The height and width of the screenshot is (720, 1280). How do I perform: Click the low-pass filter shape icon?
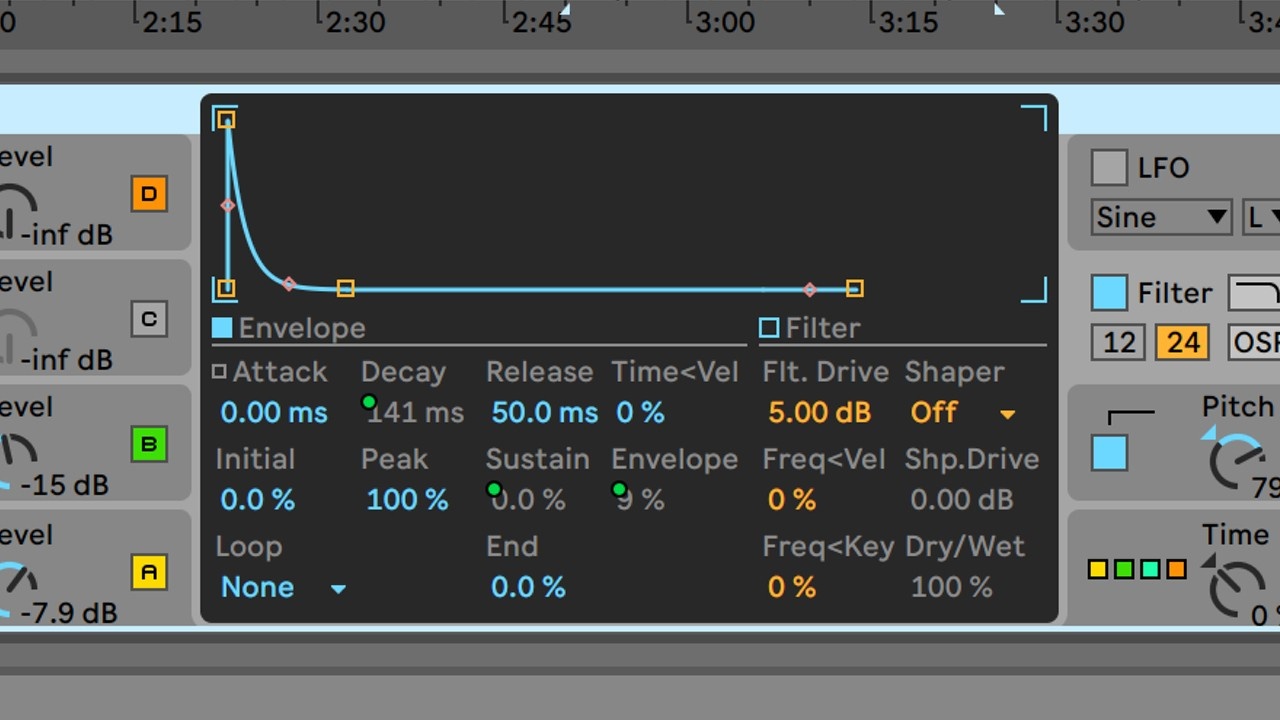pyautogui.click(x=1254, y=293)
